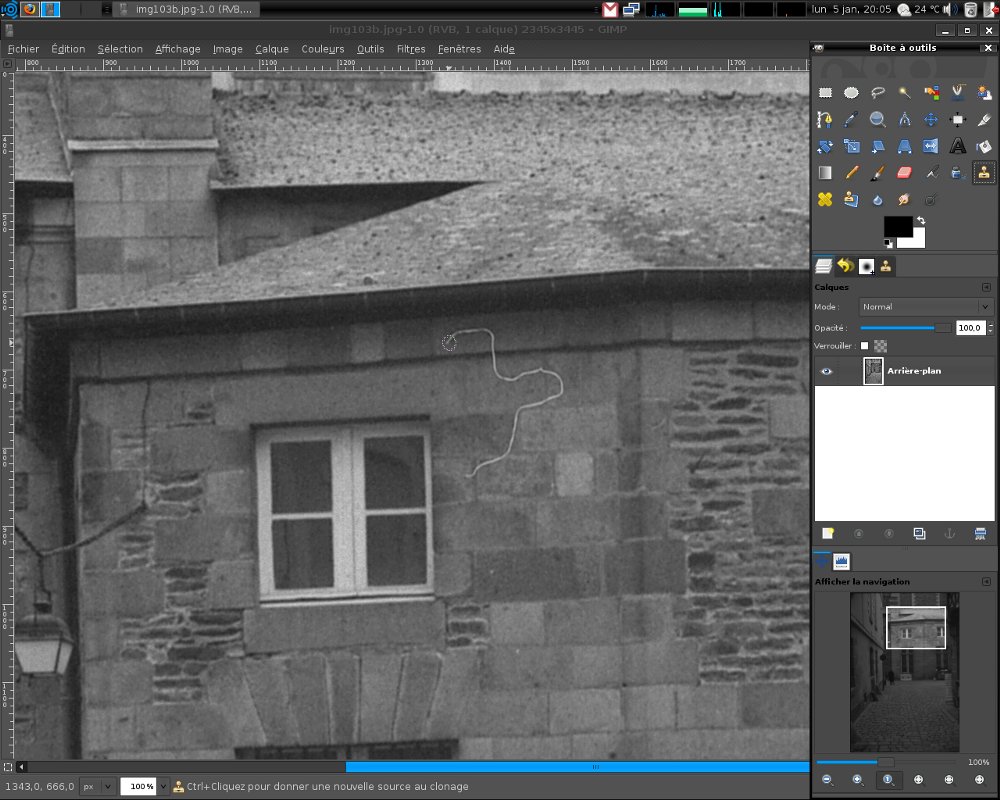Open the px unit dropdown
The height and width of the screenshot is (800, 1000).
tap(98, 787)
